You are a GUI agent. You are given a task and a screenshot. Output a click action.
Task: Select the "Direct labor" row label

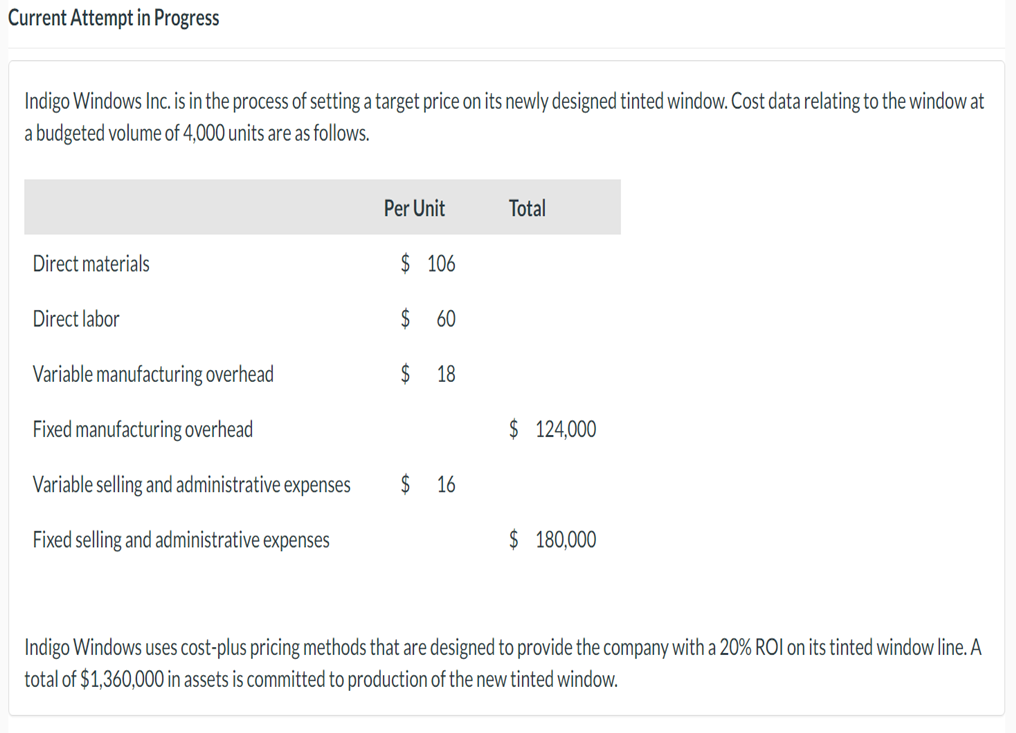76,319
